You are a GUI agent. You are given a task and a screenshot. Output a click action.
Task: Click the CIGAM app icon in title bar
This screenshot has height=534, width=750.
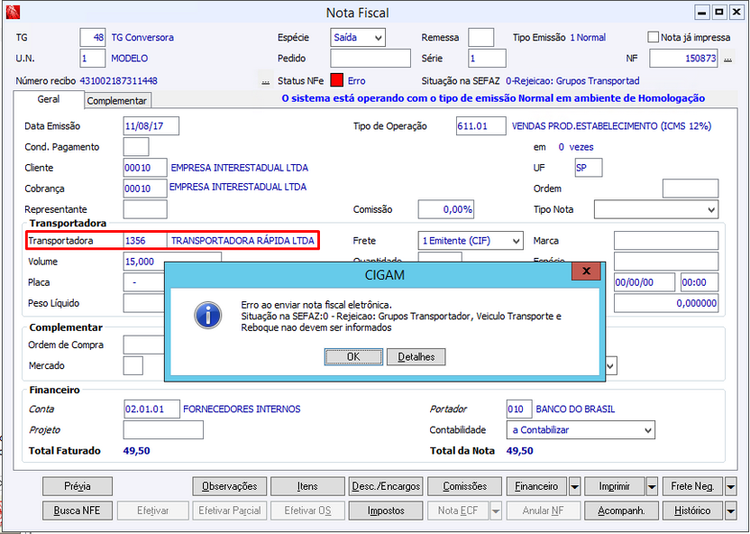click(x=12, y=12)
